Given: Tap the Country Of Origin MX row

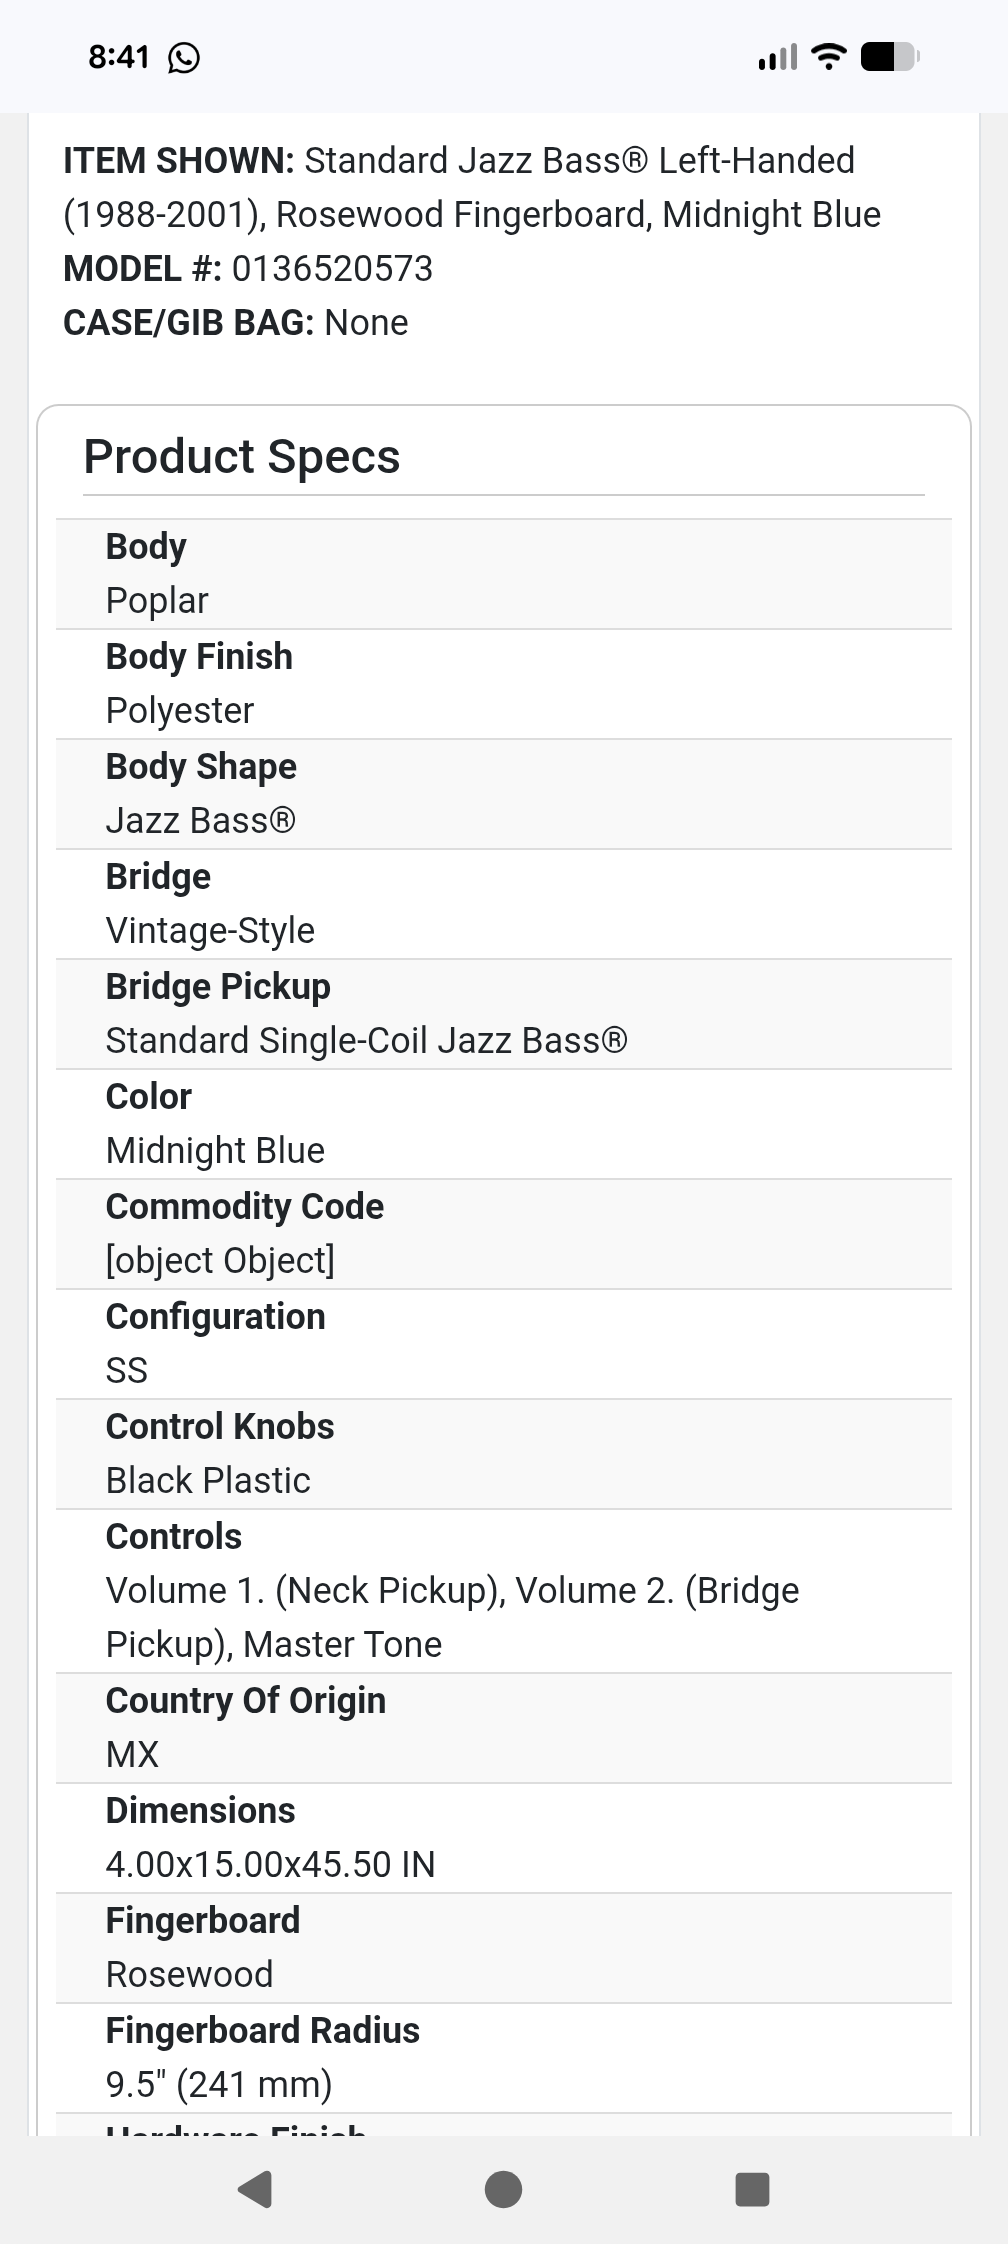Looking at the screenshot, I should (x=503, y=1728).
